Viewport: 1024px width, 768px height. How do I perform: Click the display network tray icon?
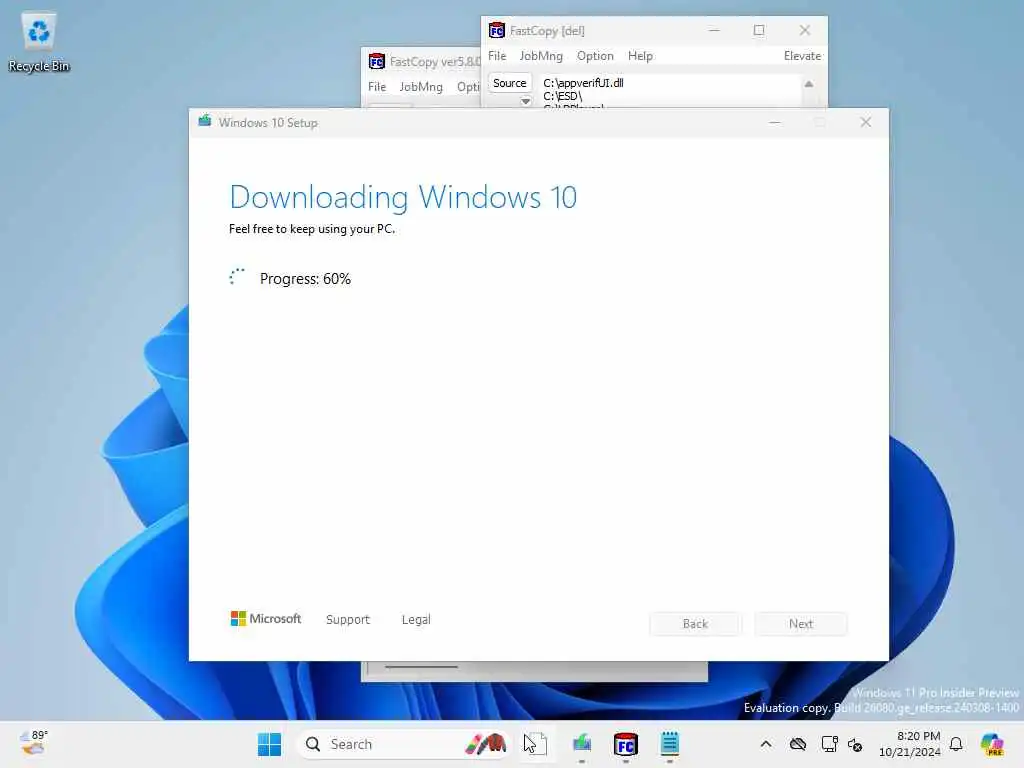pyautogui.click(x=829, y=744)
